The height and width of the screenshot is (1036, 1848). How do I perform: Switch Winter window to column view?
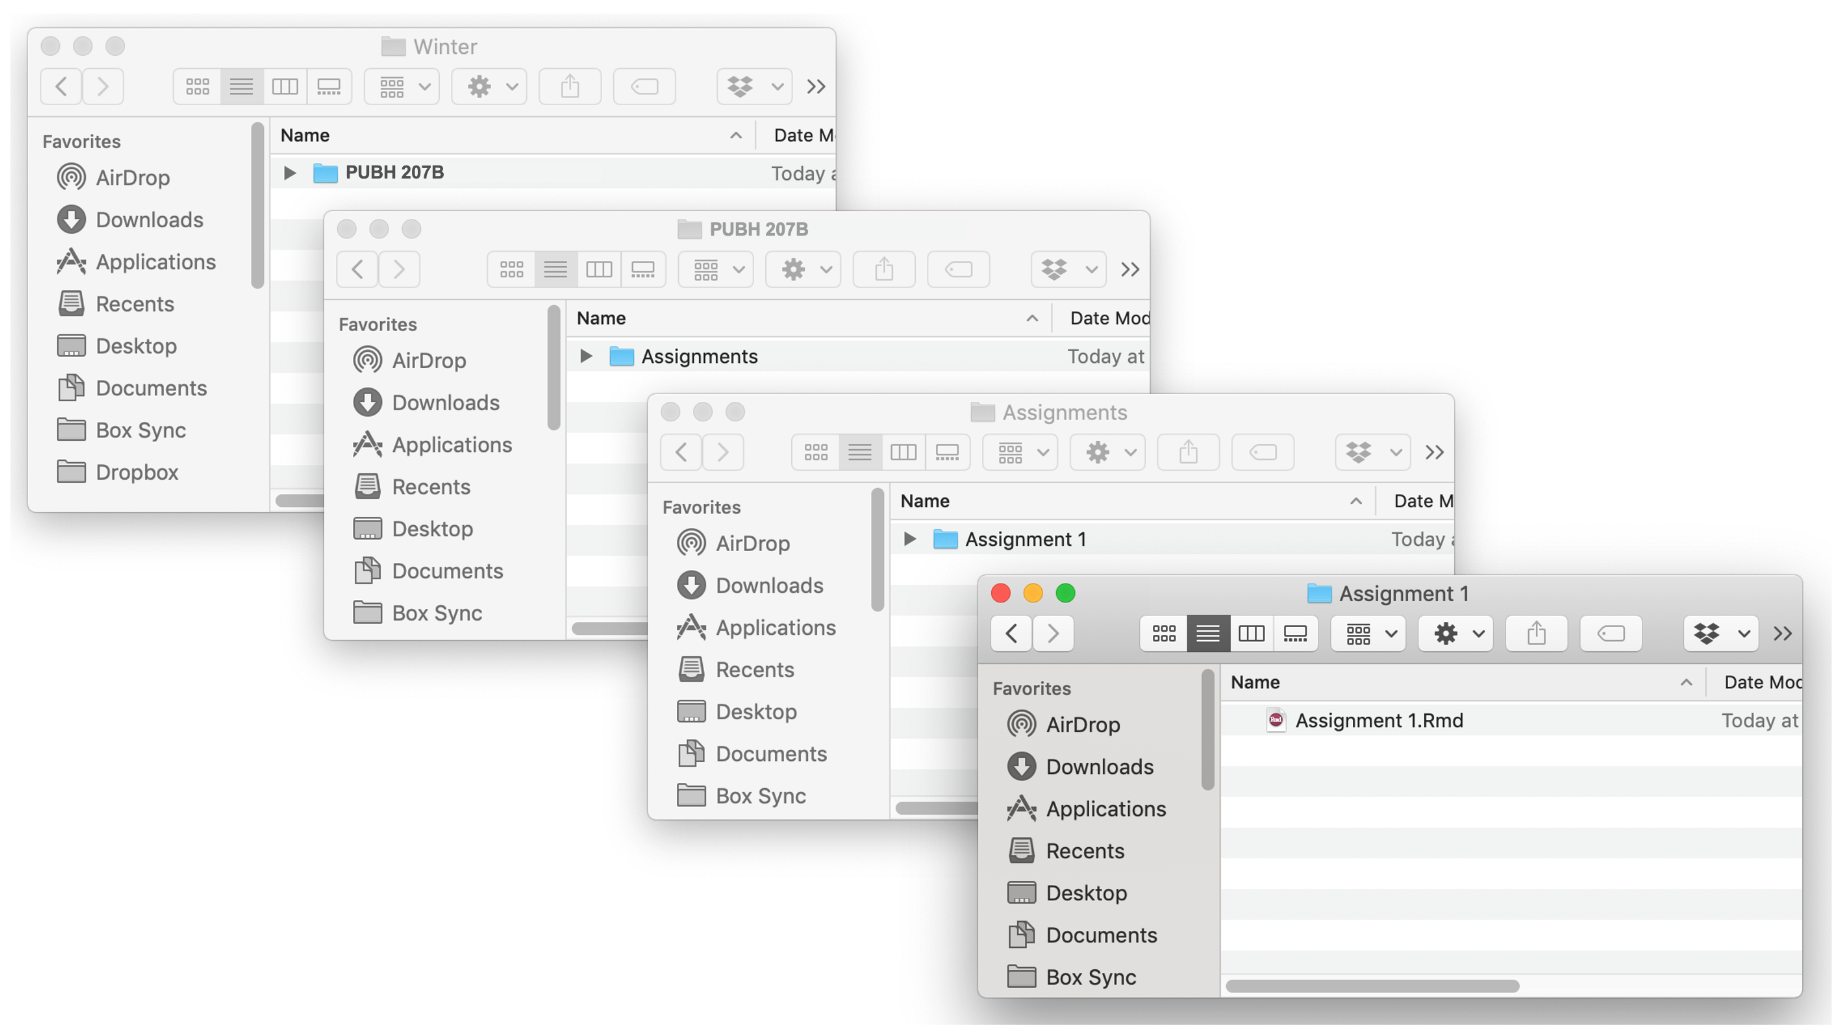pyautogui.click(x=285, y=87)
